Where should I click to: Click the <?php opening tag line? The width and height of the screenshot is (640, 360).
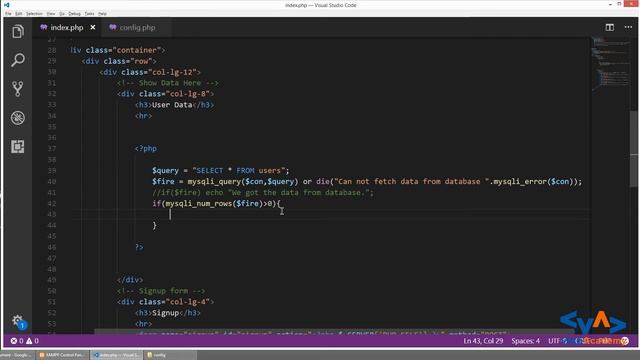point(146,149)
